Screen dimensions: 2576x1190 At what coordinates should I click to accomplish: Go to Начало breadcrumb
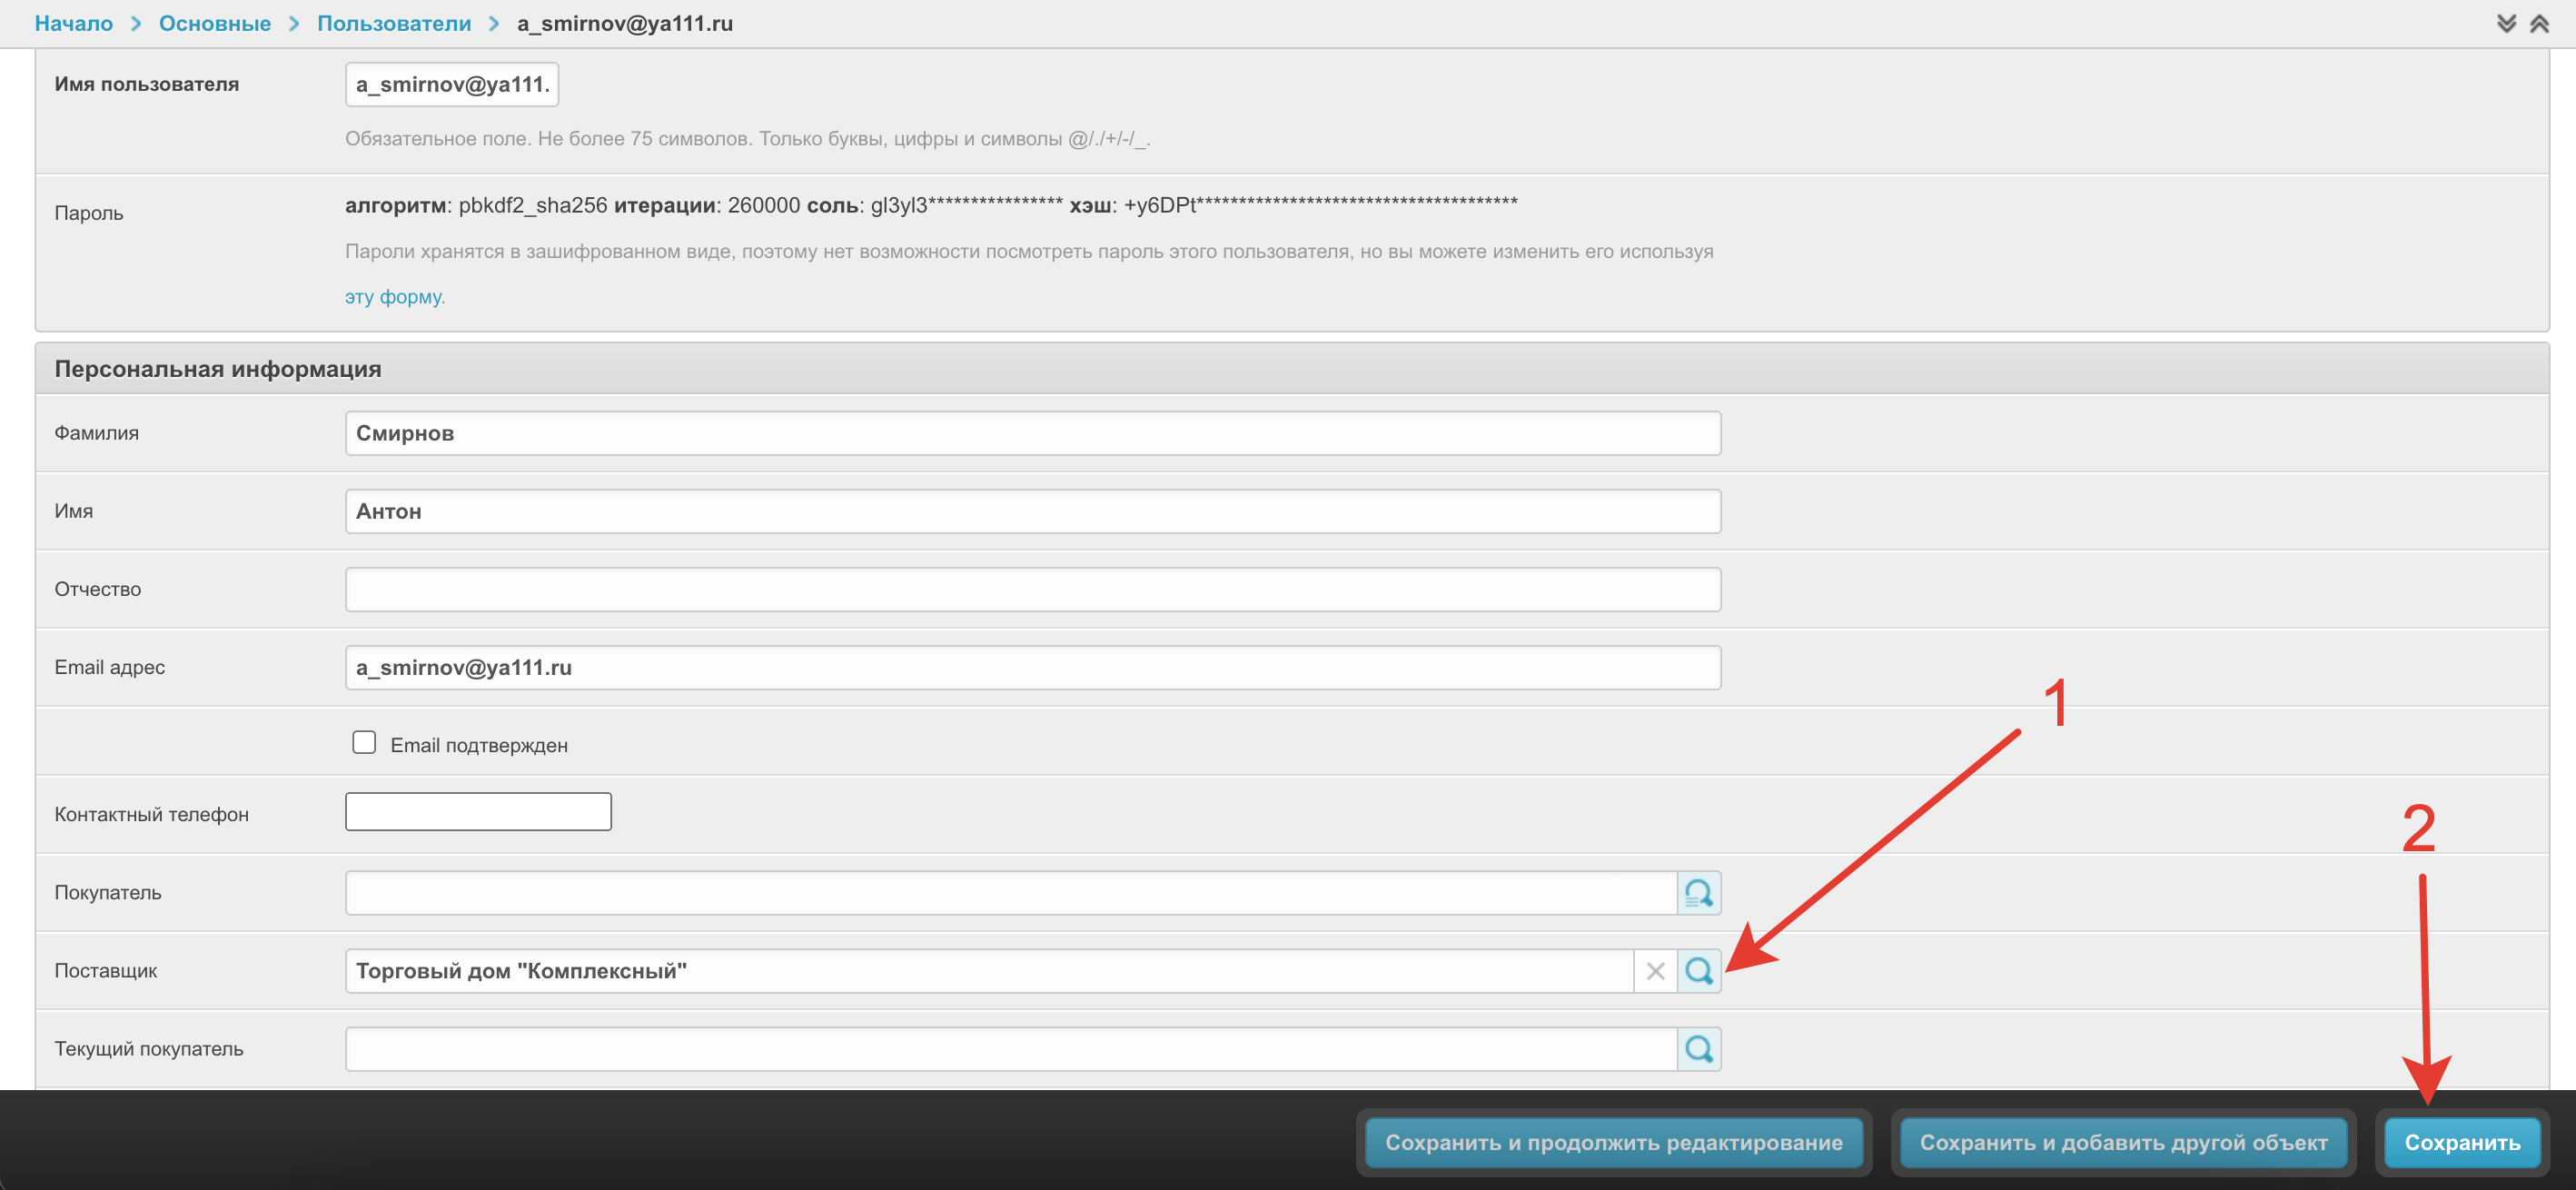pos(73,23)
